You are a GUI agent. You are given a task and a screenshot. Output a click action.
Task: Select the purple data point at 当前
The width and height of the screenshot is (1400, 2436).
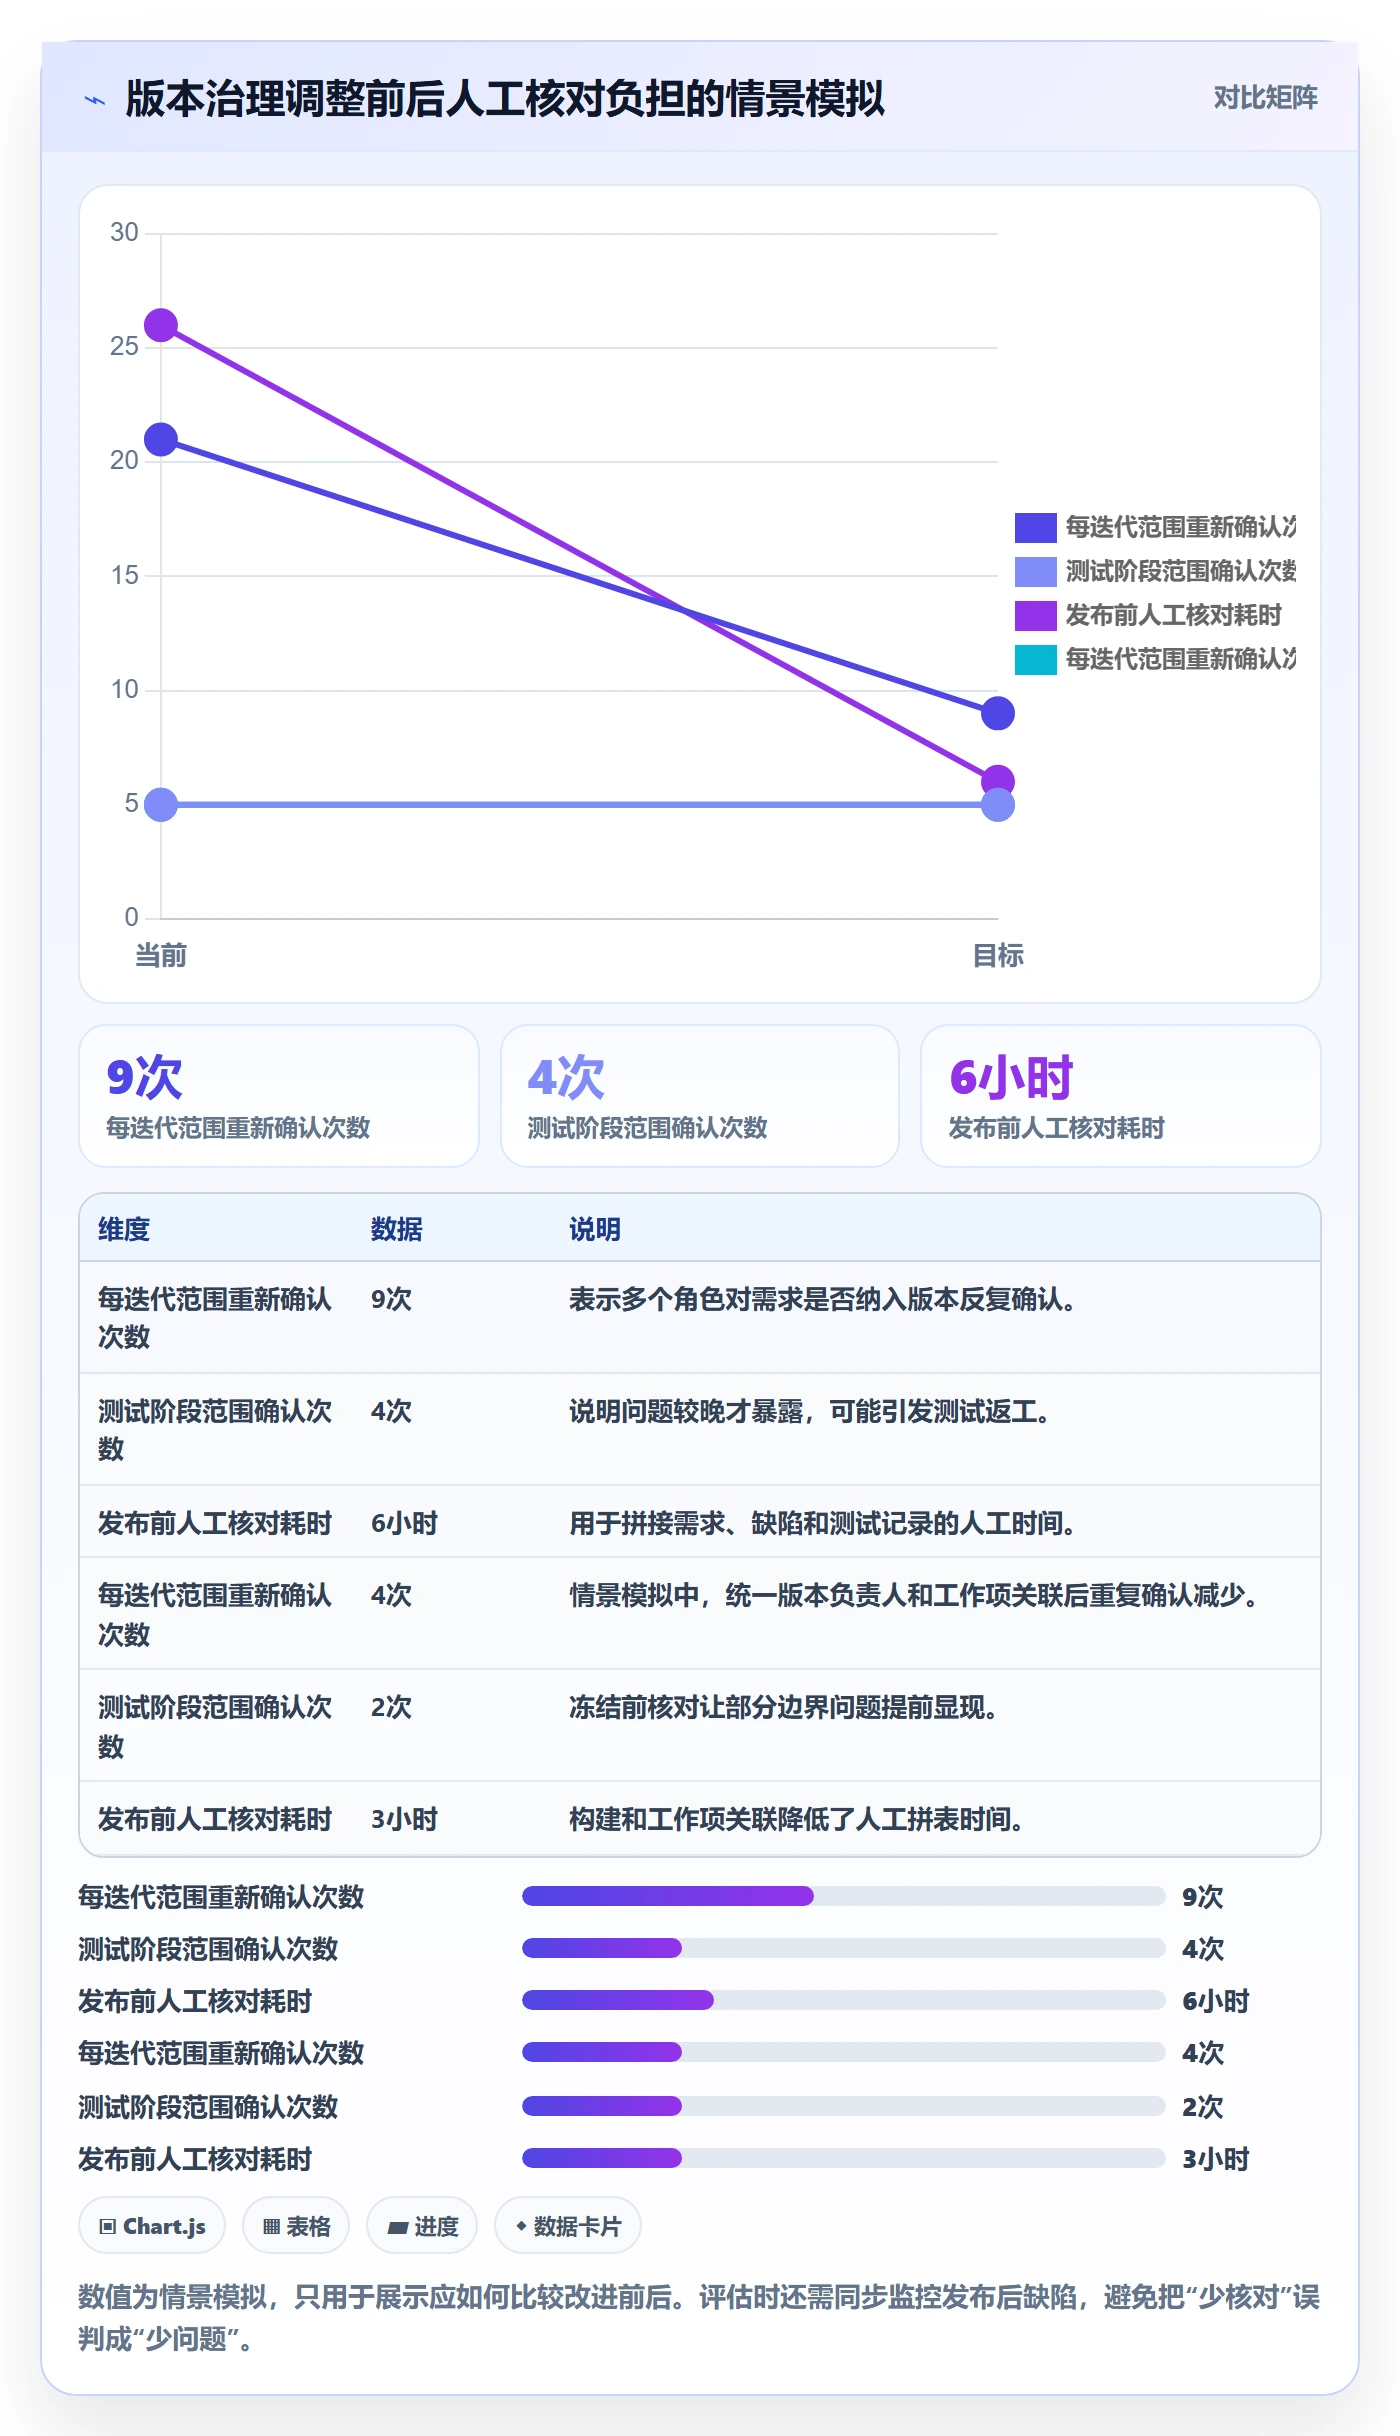click(161, 325)
